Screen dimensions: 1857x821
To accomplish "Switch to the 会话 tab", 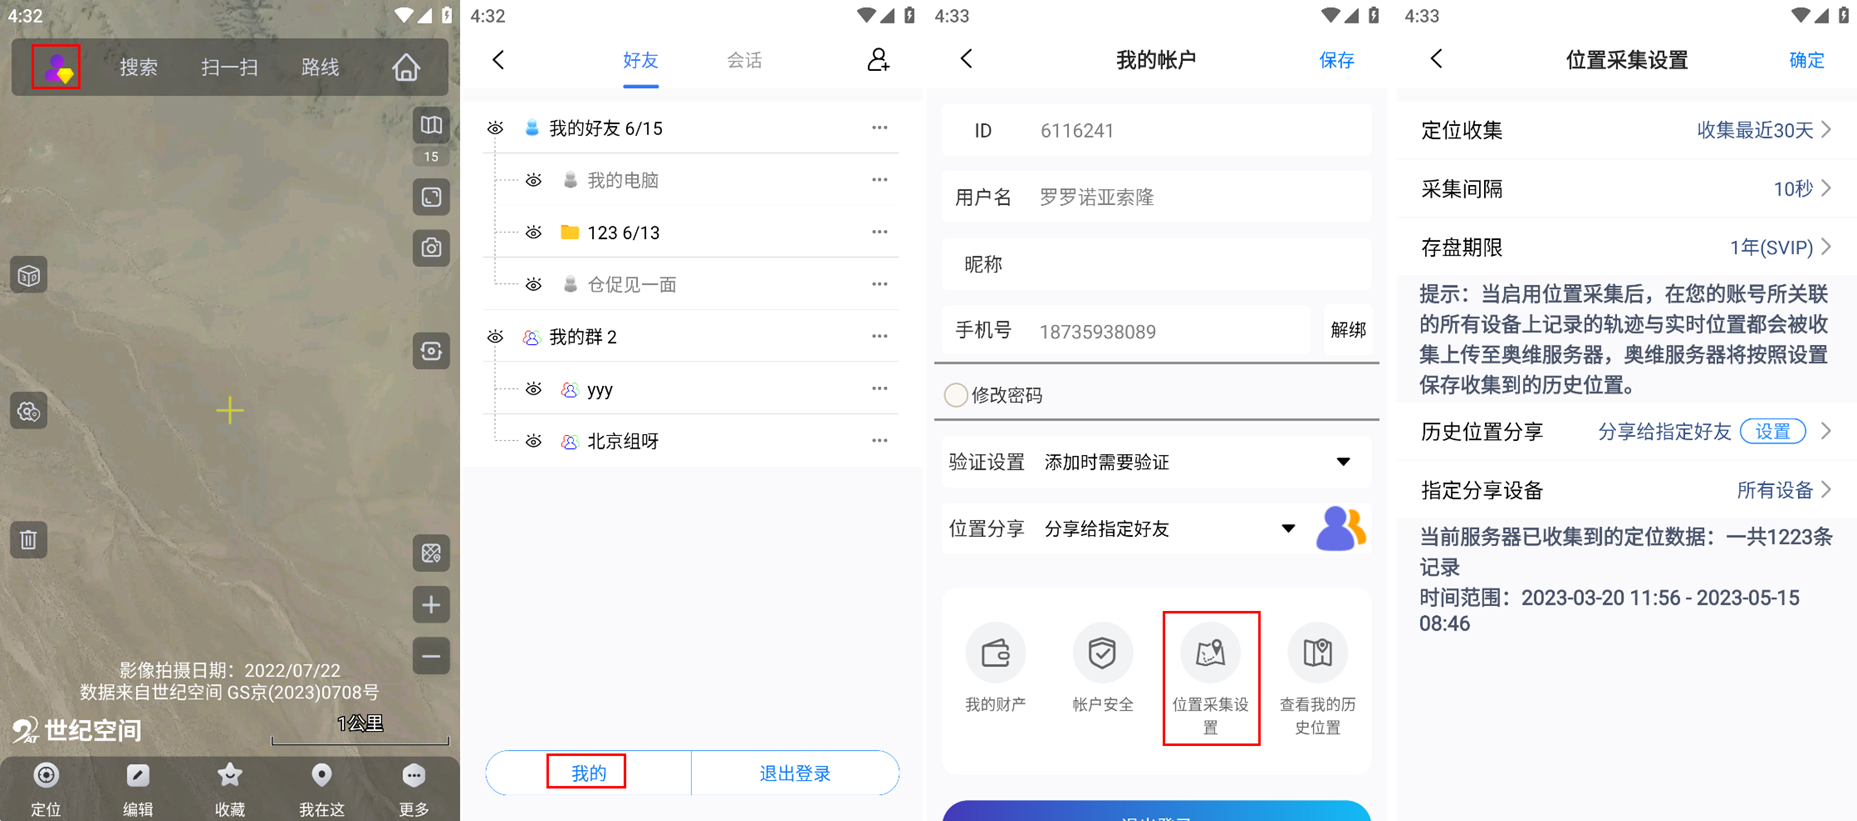I will click(x=744, y=61).
